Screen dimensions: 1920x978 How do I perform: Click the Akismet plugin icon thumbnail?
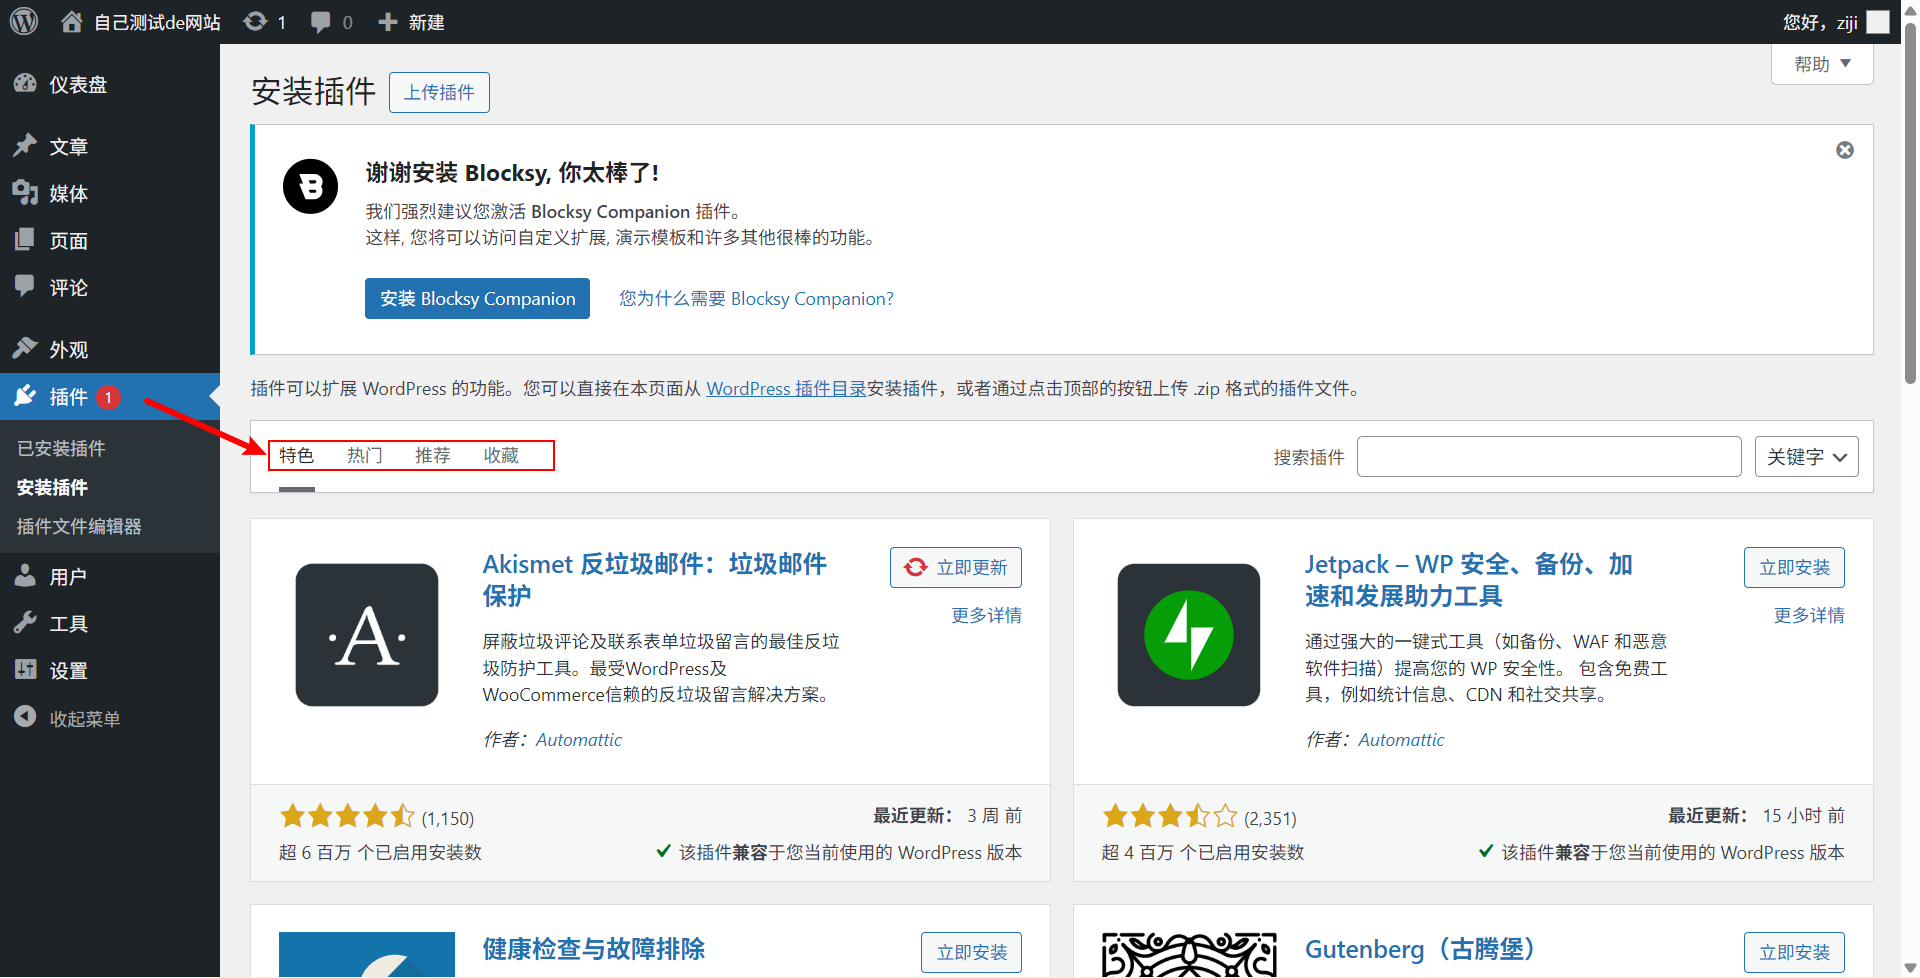tap(367, 635)
